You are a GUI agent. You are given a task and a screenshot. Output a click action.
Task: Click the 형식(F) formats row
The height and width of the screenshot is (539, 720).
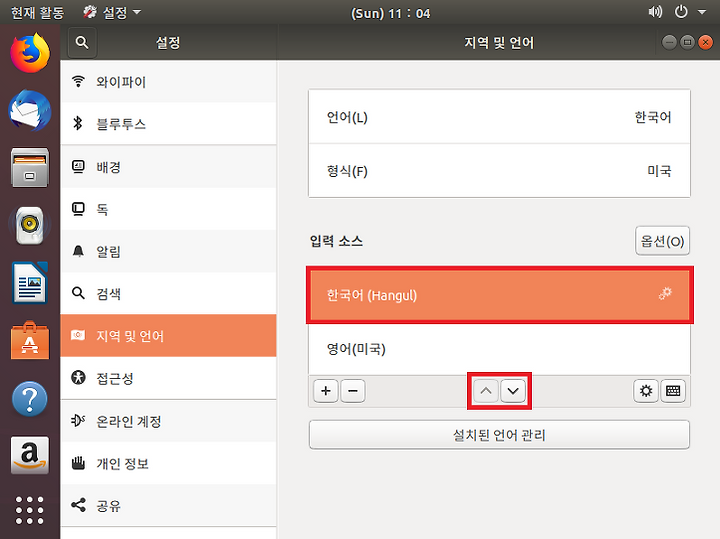pyautogui.click(x=499, y=171)
